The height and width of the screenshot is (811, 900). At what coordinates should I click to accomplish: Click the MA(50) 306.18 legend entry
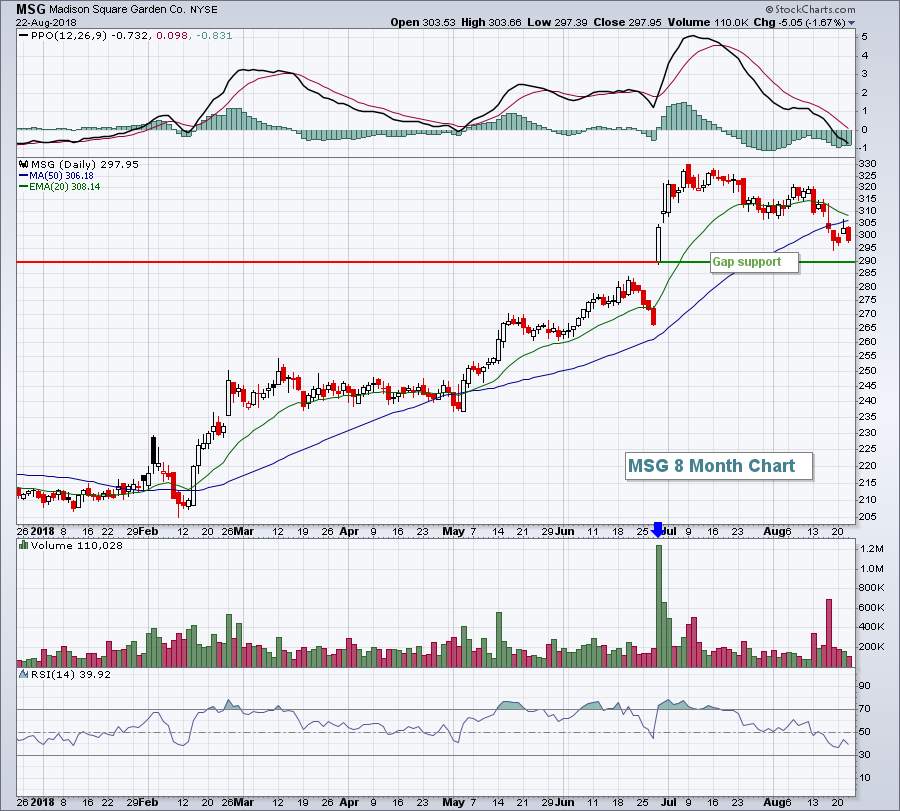[61, 176]
